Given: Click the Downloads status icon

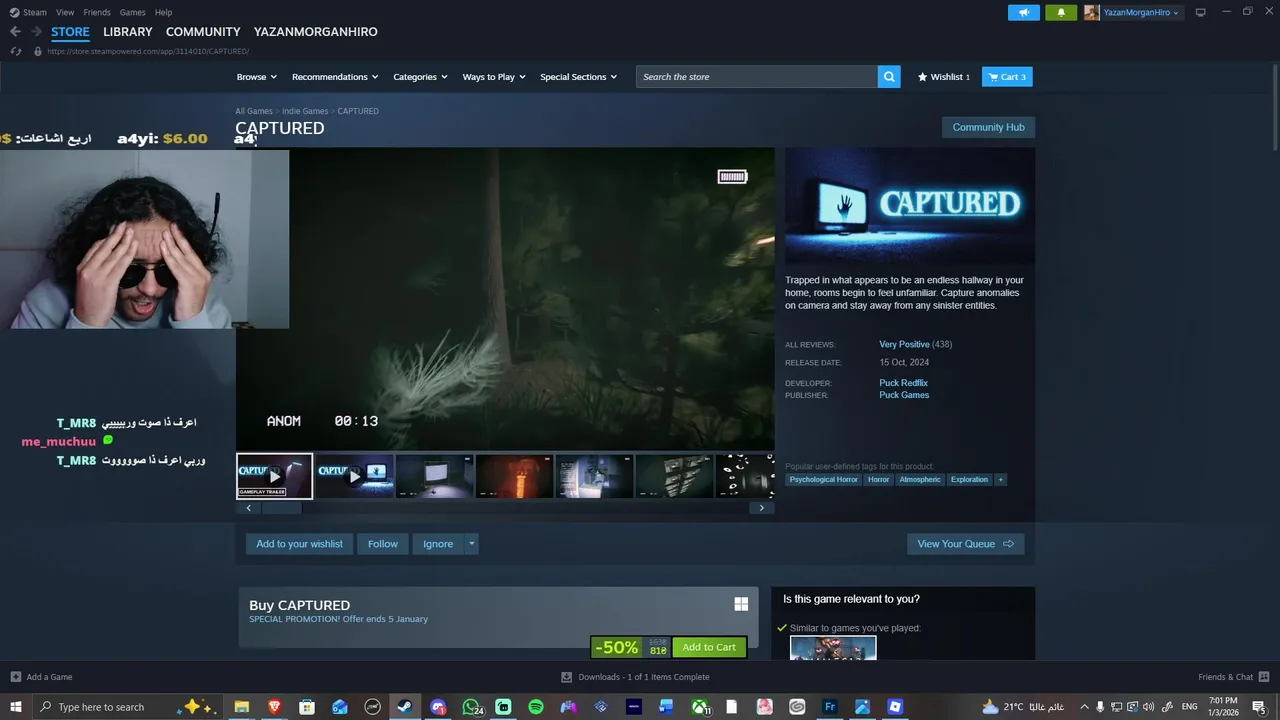Looking at the screenshot, I should pyautogui.click(x=567, y=677).
